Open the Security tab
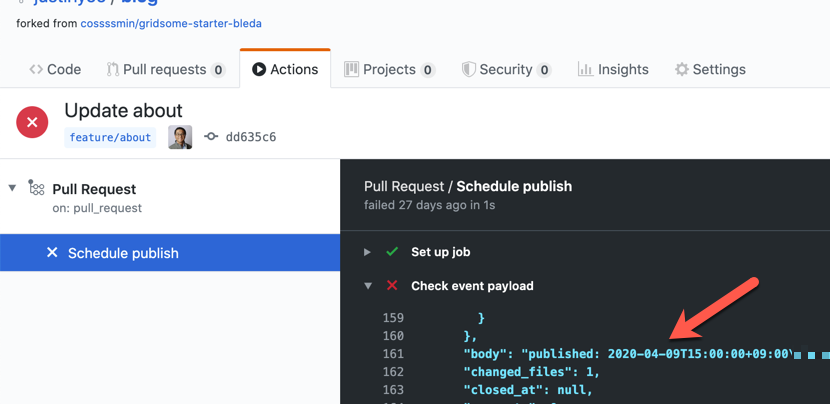 (x=507, y=69)
